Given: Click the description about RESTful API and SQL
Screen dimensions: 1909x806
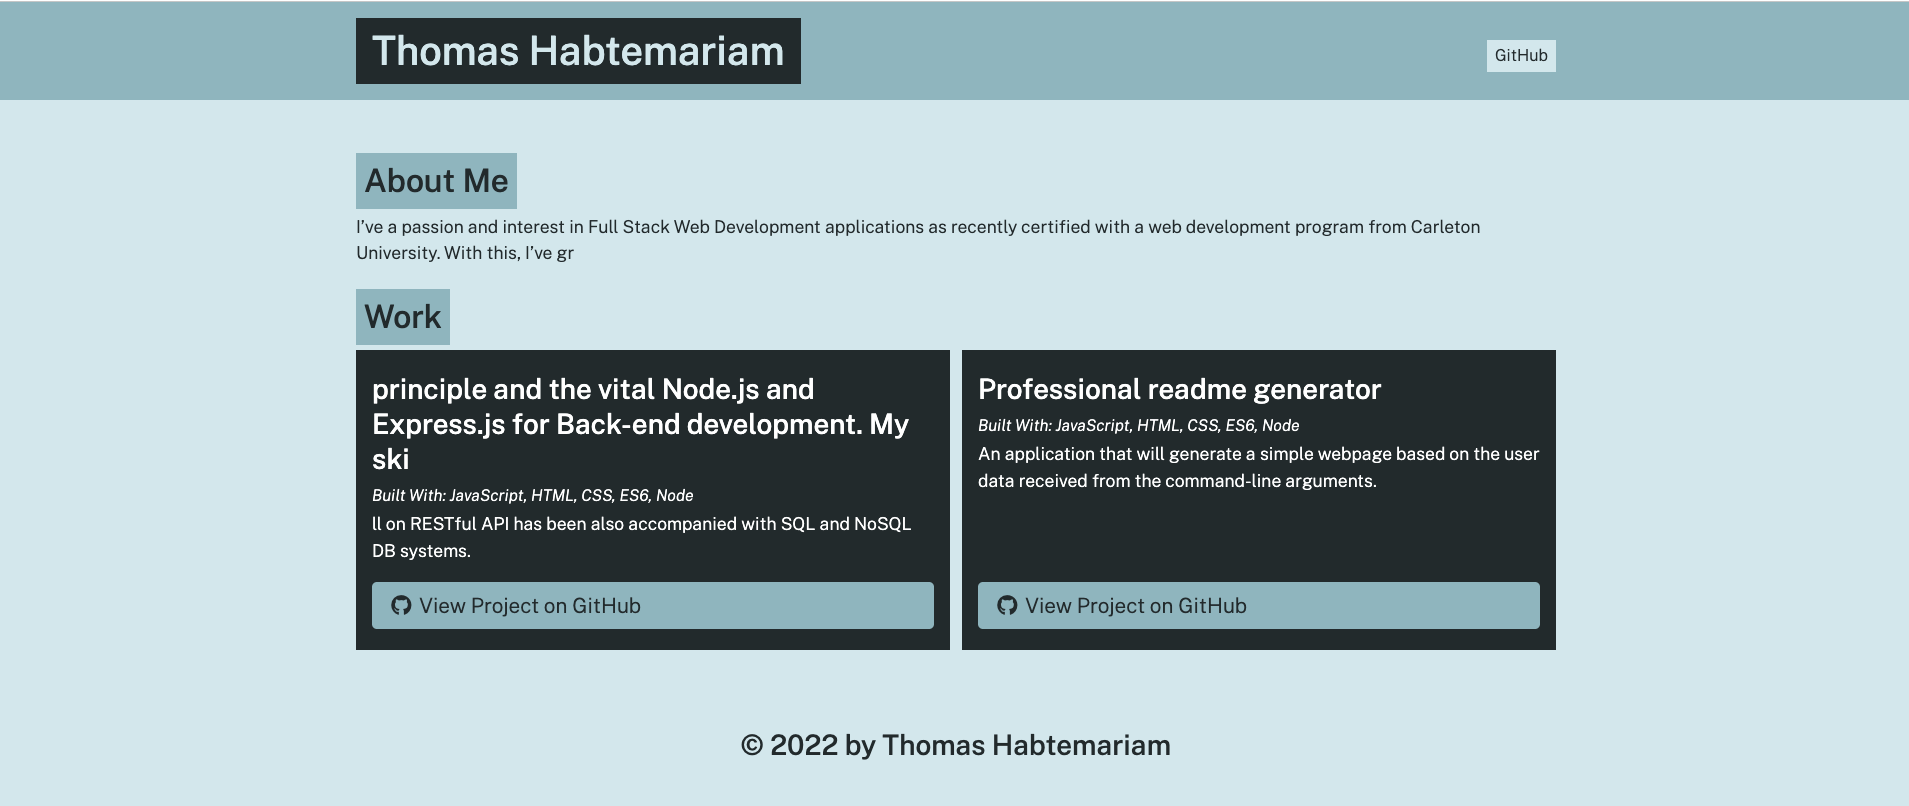Looking at the screenshot, I should (641, 536).
